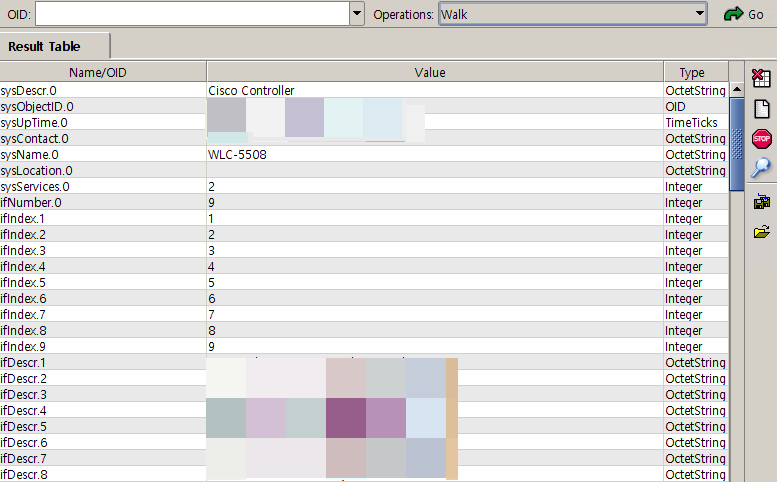The image size is (777, 482).
Task: Select the ifDescr.4 row
Action: point(364,410)
